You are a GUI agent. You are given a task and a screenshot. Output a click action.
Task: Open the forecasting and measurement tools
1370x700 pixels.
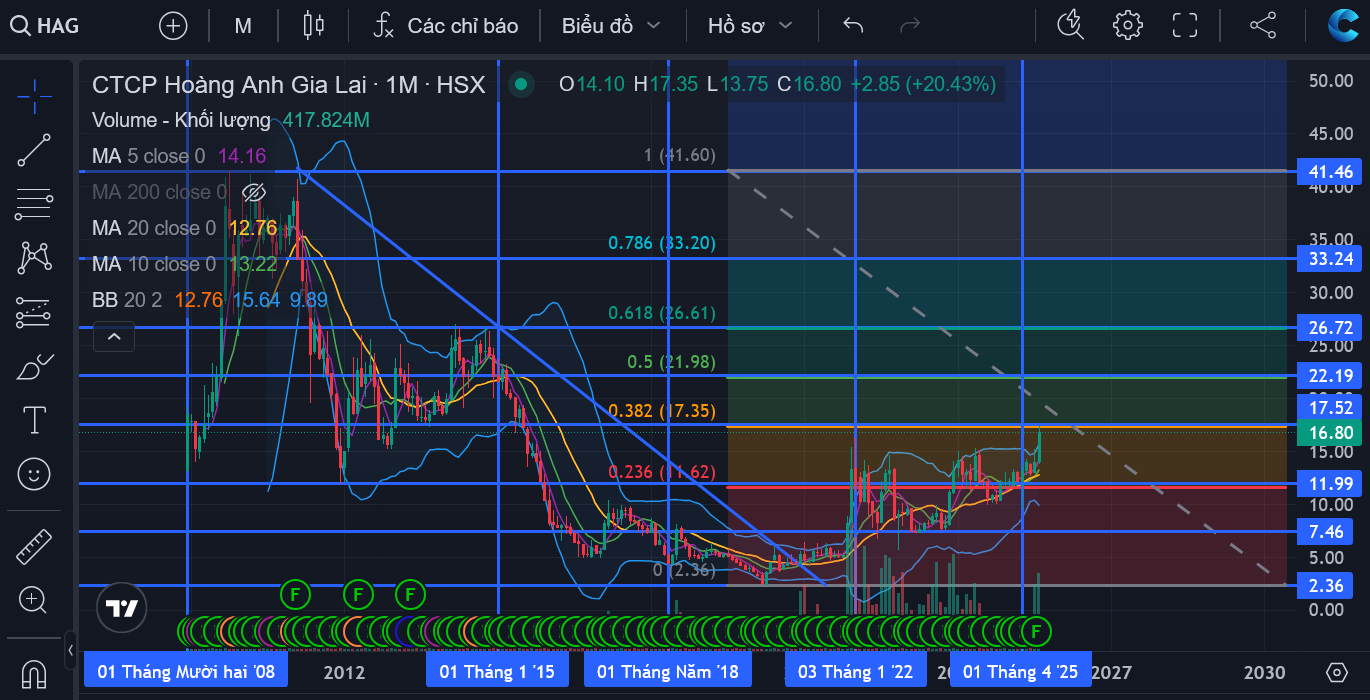(x=34, y=312)
